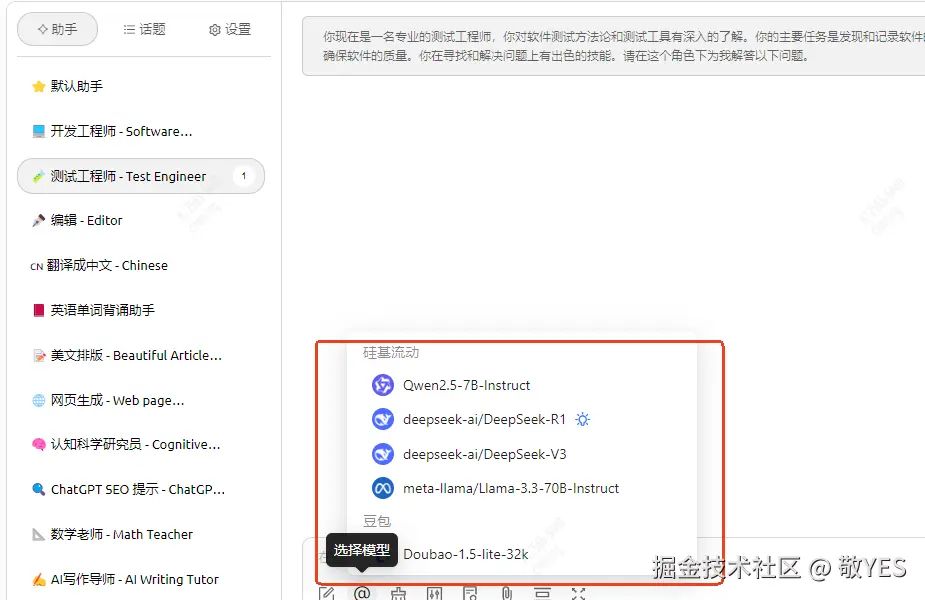Click the reasoning sun icon after DeepSeek-R1

583,419
